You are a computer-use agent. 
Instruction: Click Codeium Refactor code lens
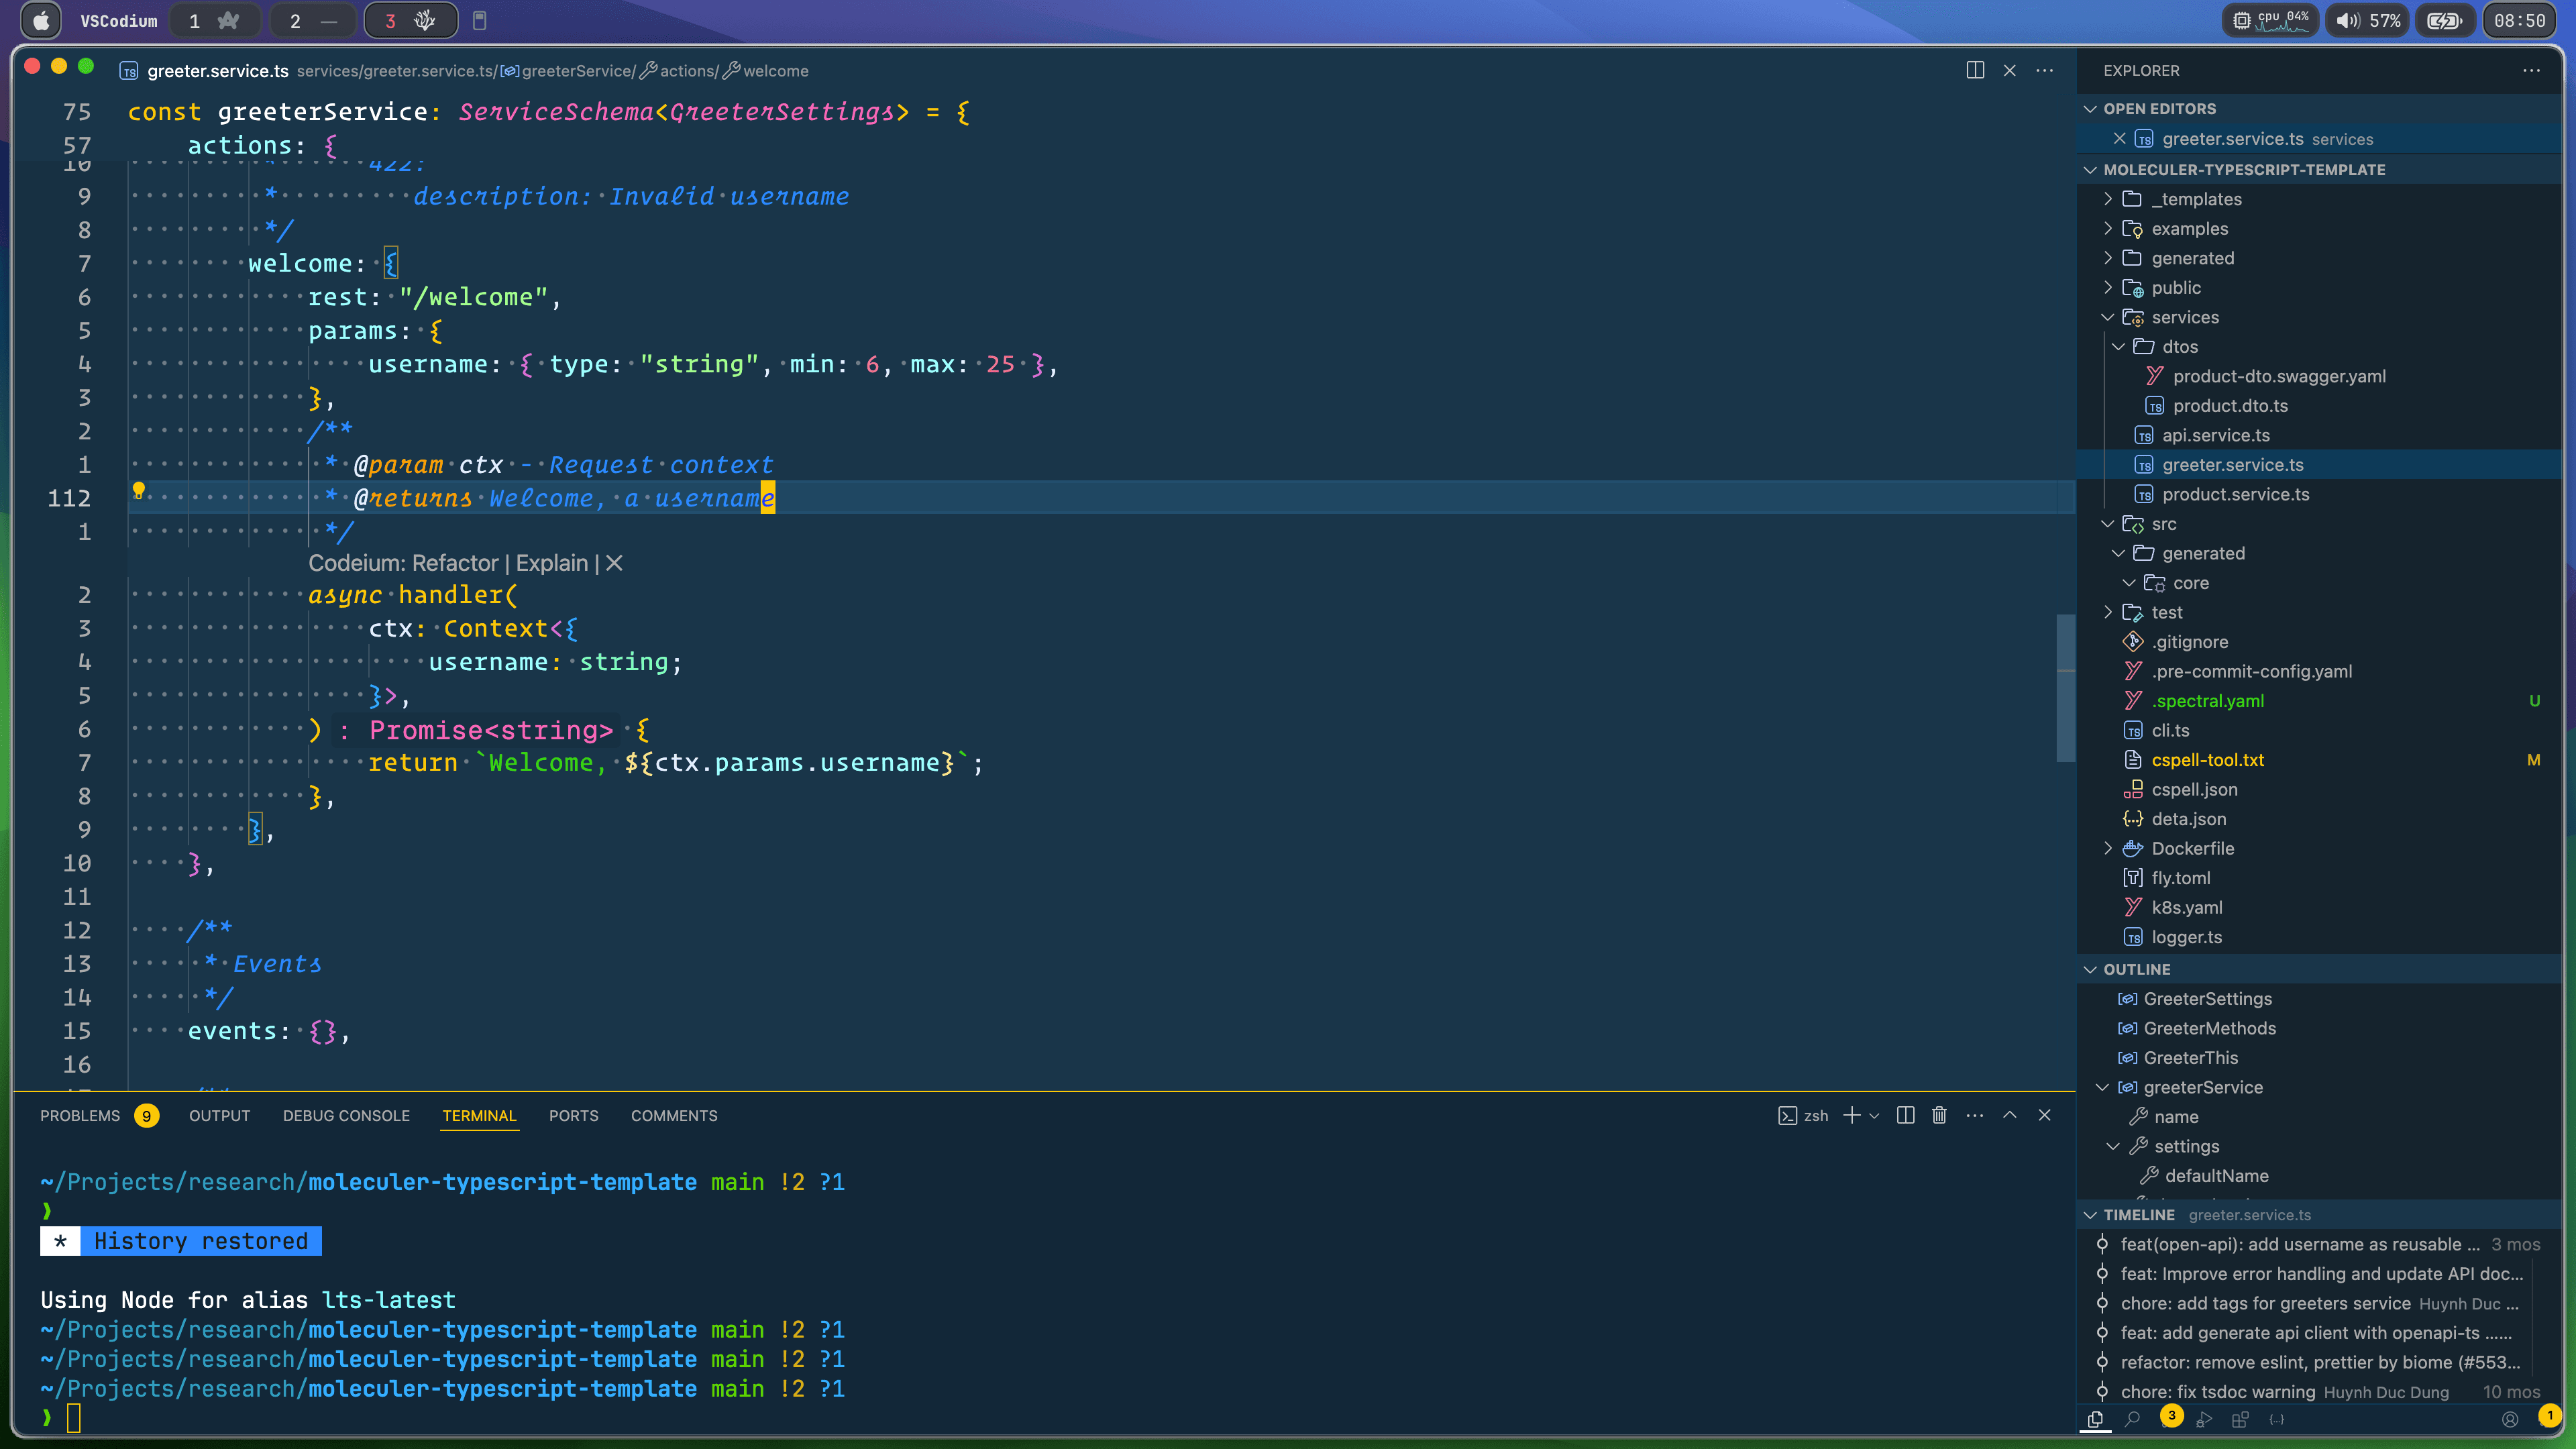[455, 563]
